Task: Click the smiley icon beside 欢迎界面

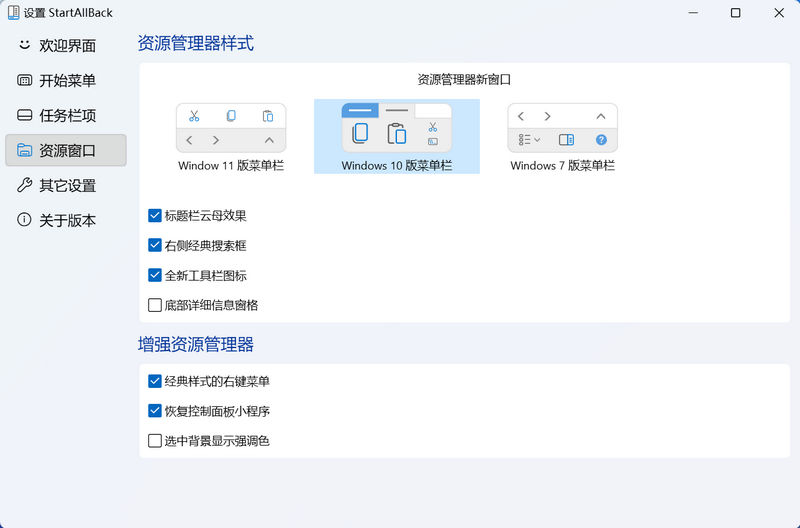Action: click(24, 46)
